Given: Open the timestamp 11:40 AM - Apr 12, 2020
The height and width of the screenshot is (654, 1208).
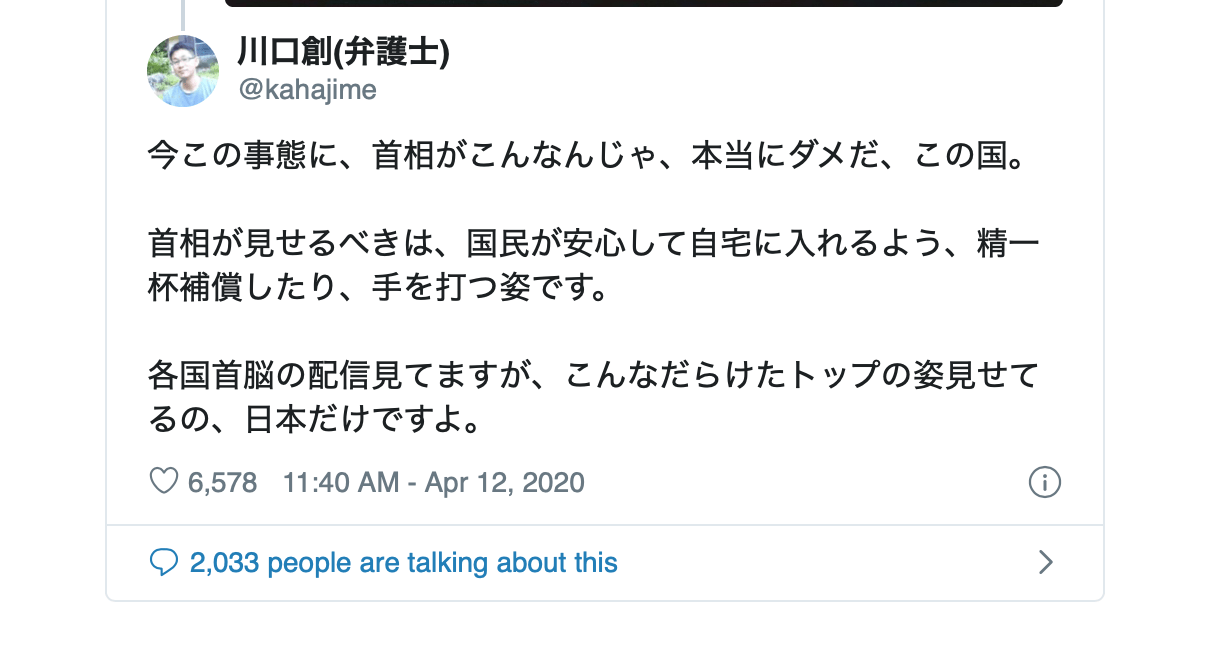Looking at the screenshot, I should click(433, 483).
